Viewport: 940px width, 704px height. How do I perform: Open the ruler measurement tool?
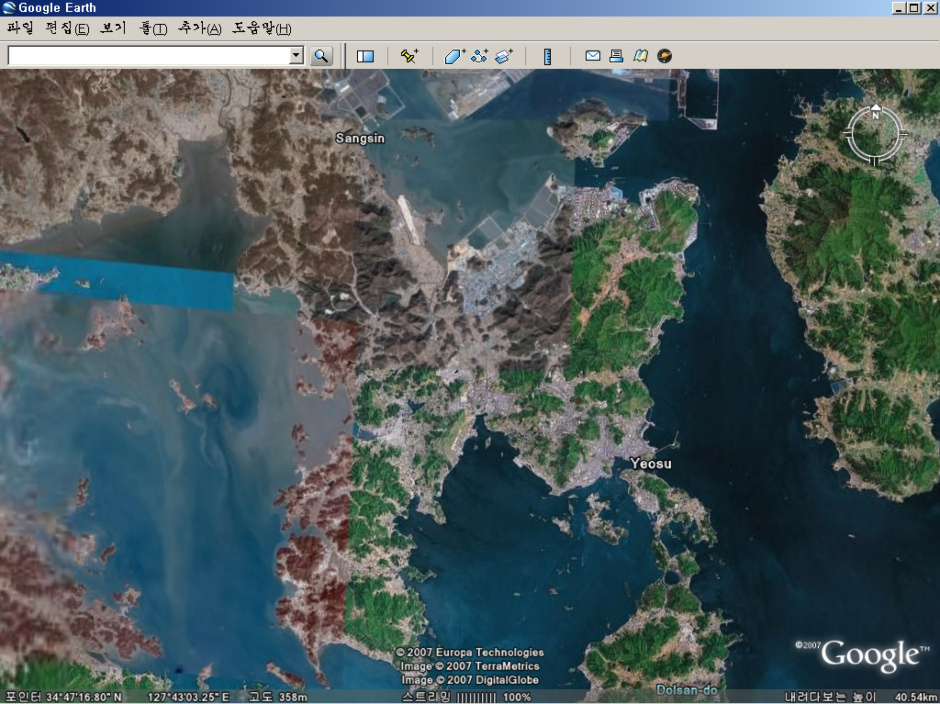(x=547, y=56)
